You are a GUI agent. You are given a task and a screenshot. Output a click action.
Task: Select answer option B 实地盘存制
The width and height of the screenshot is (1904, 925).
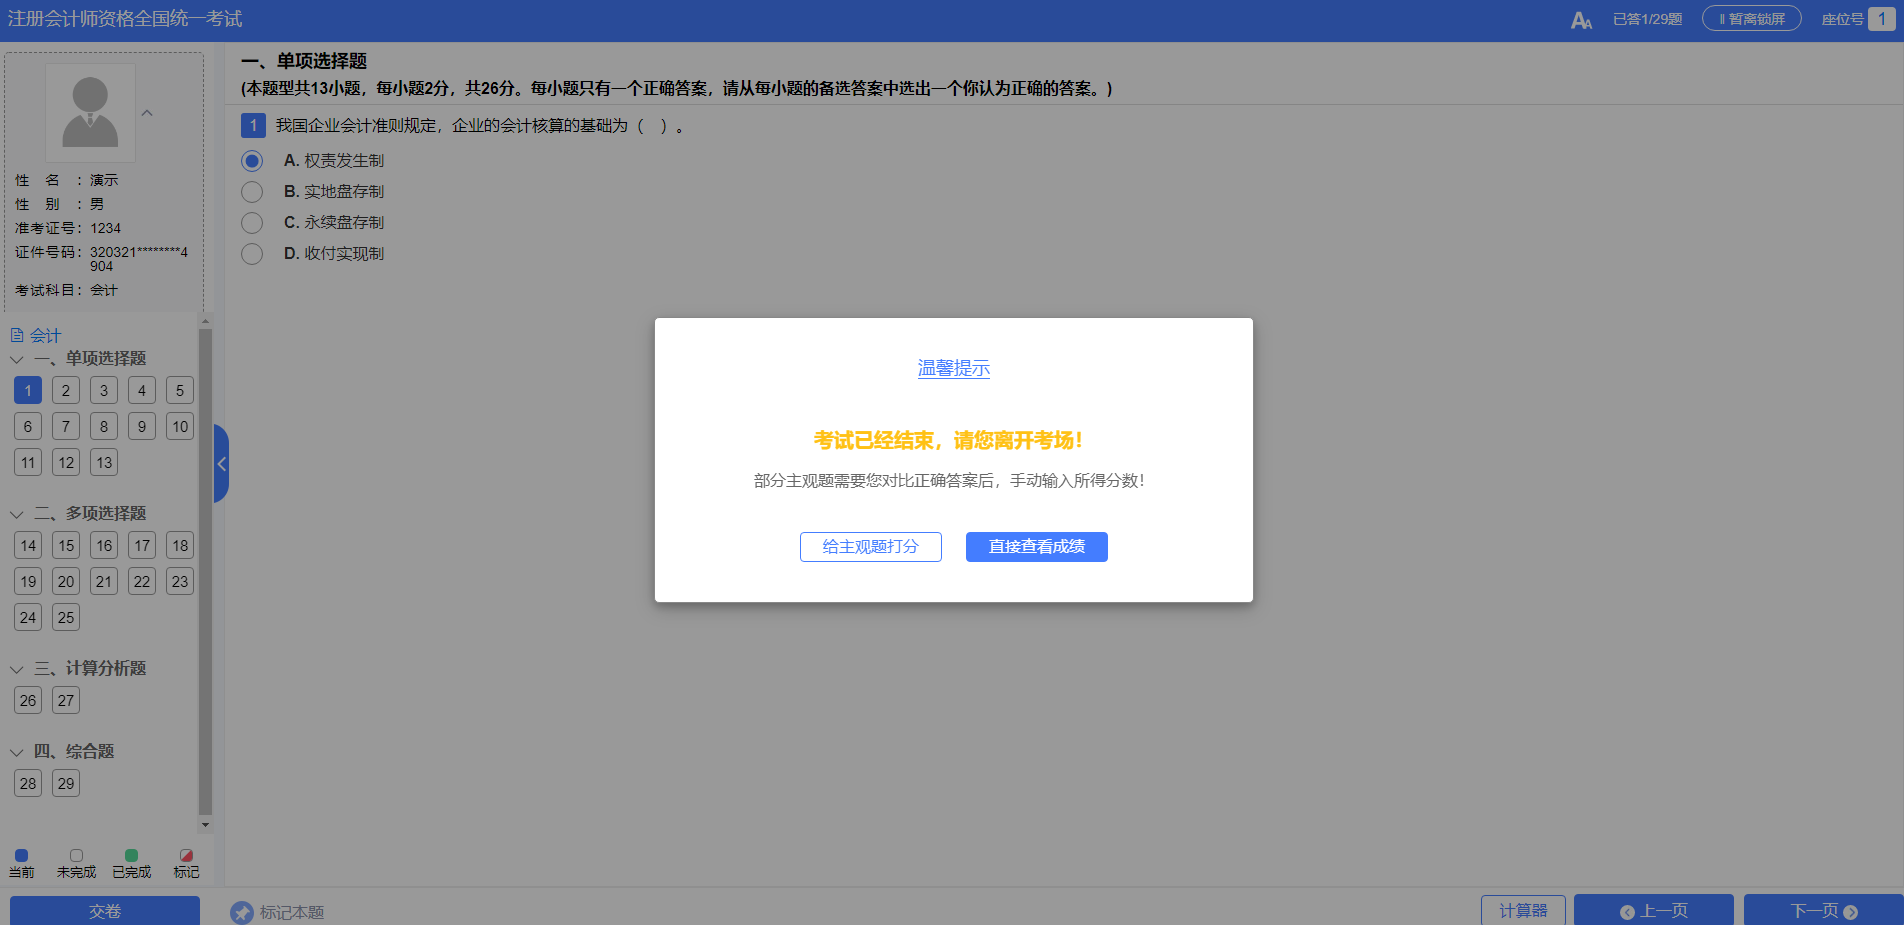click(252, 191)
